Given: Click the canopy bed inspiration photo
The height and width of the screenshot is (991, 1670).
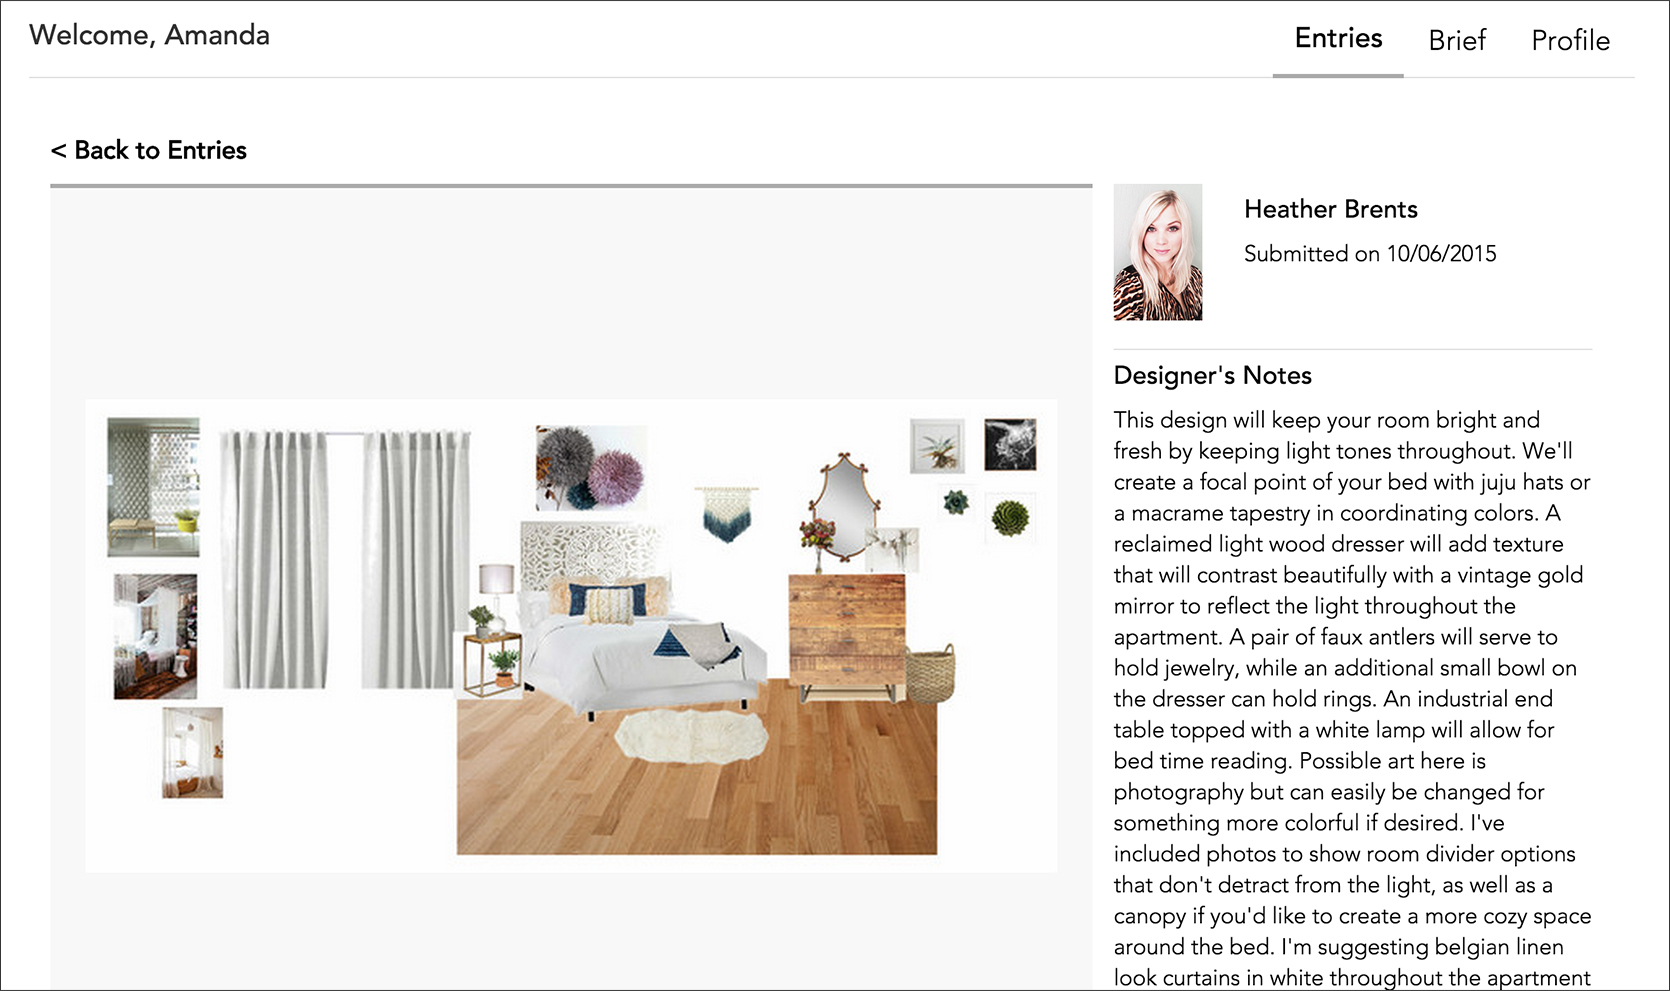Looking at the screenshot, I should coord(155,636).
